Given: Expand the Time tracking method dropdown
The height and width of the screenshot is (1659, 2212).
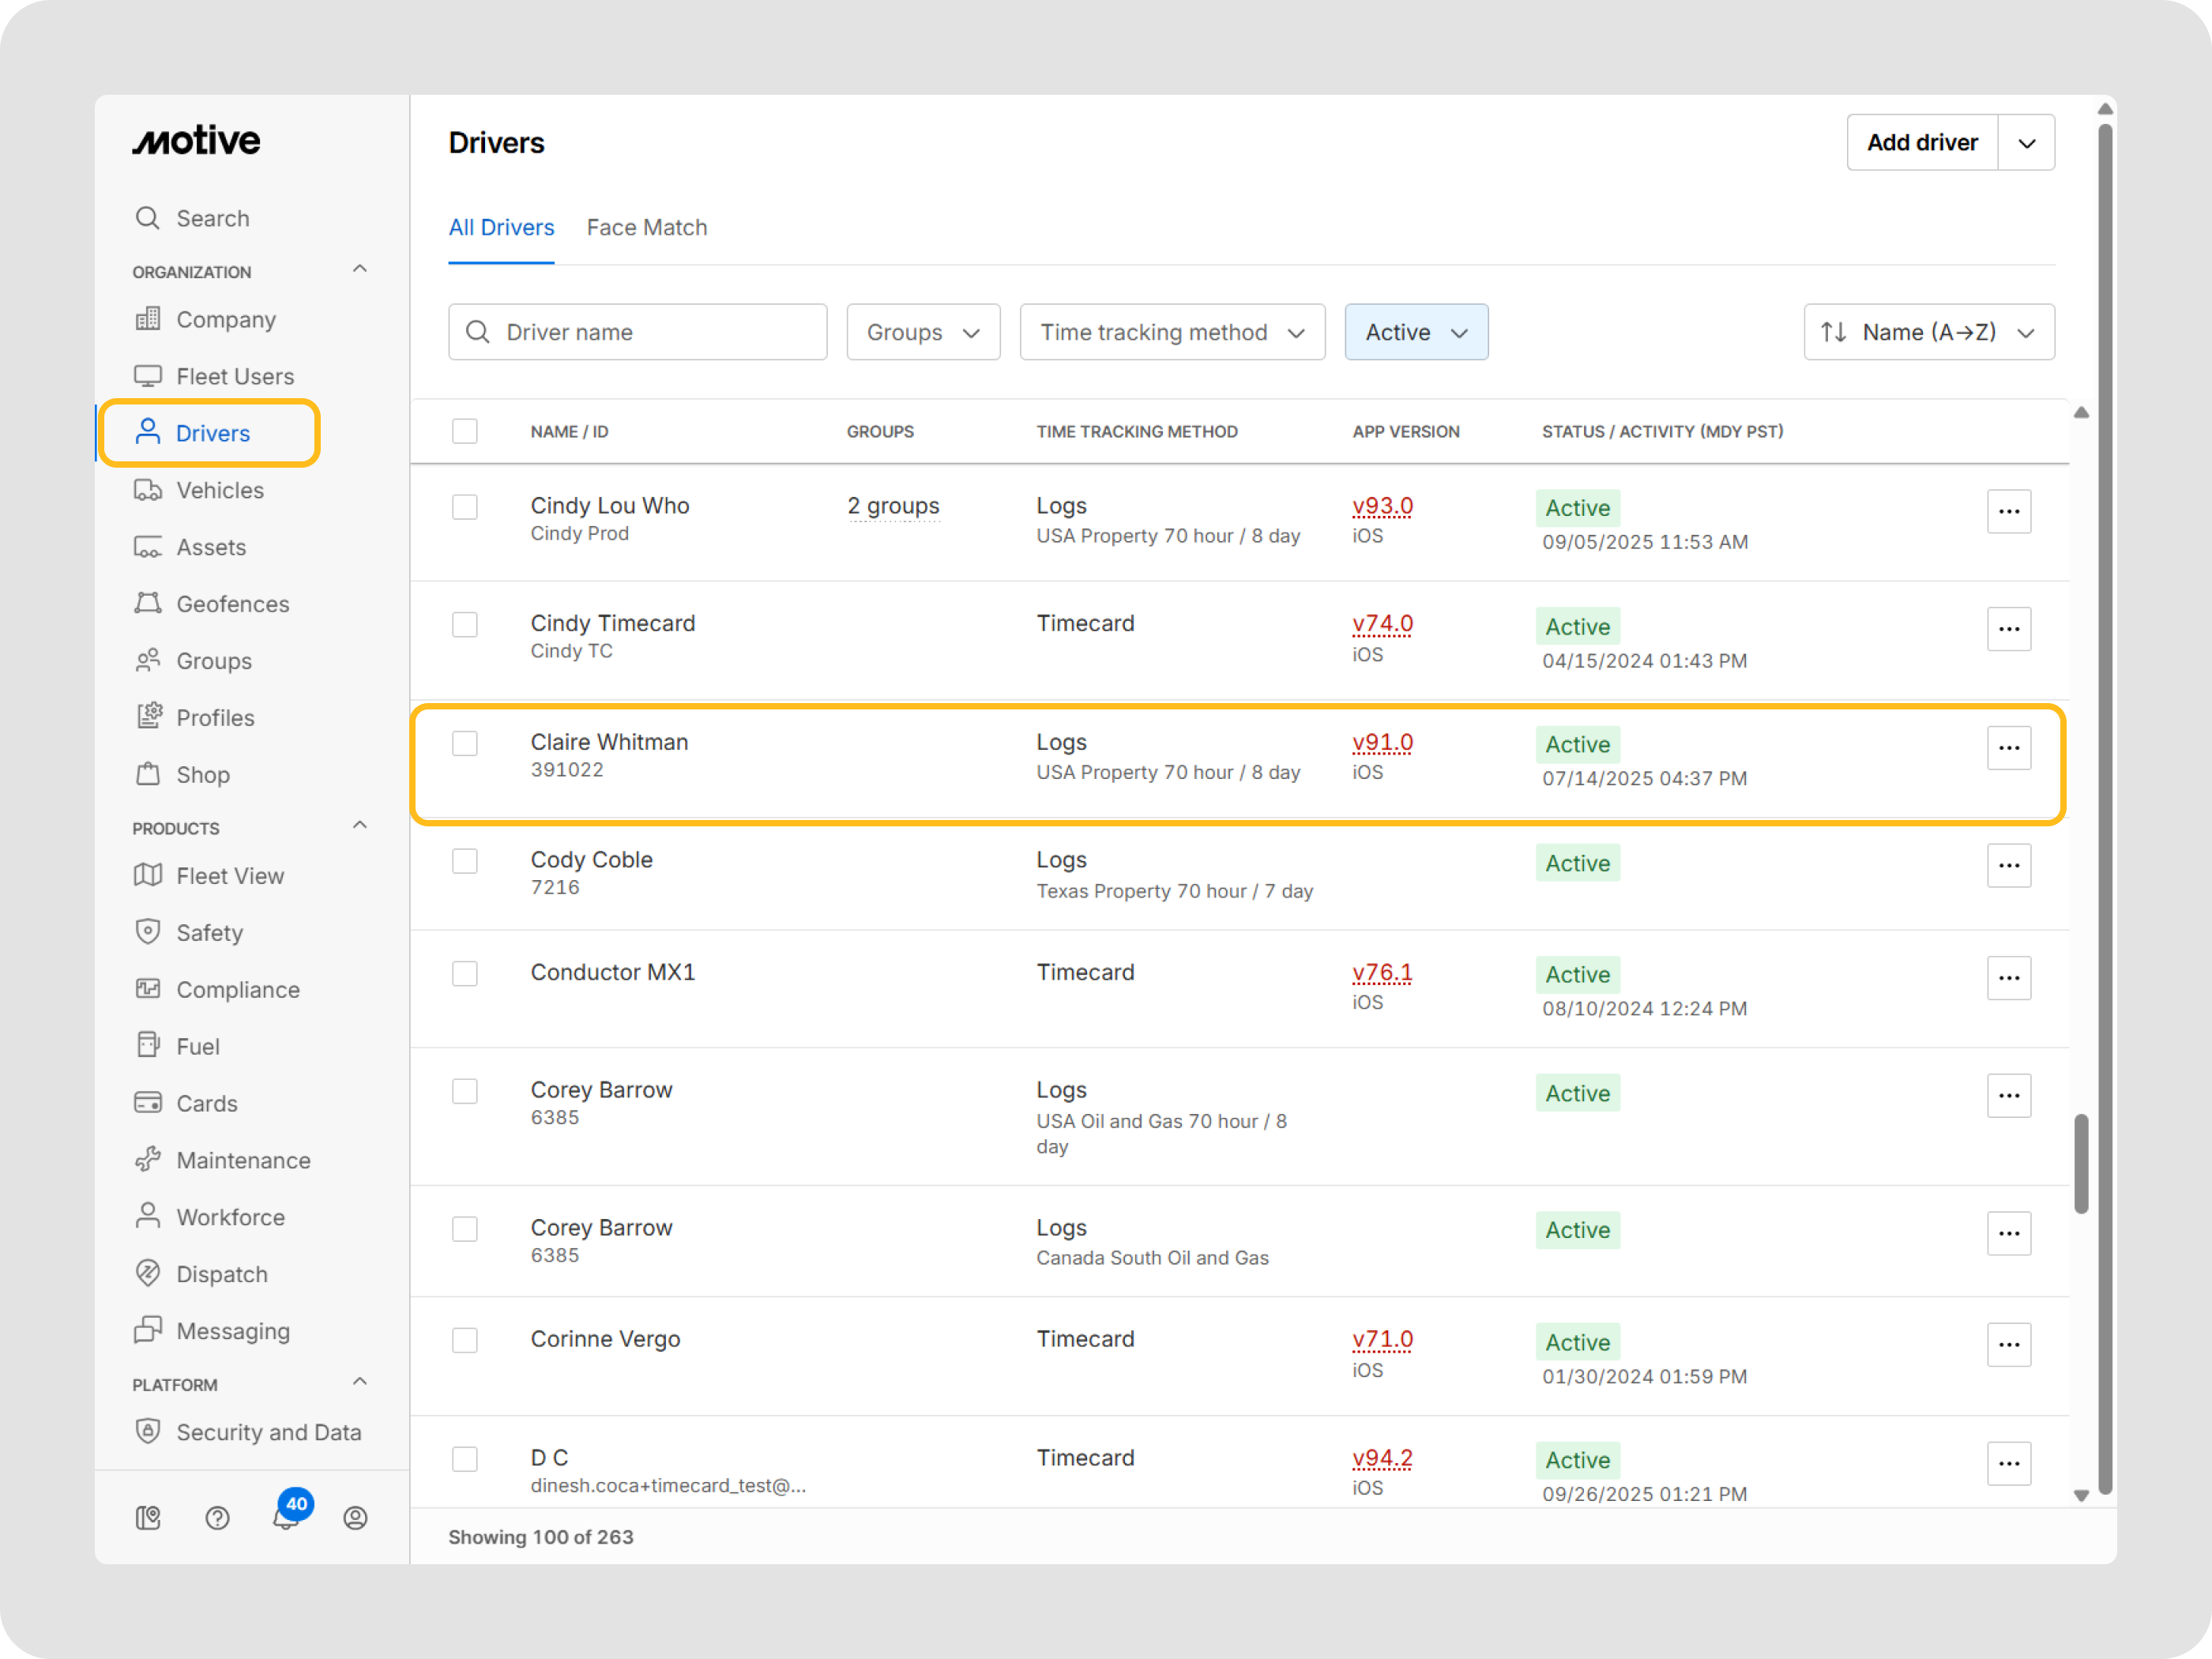Looking at the screenshot, I should [1172, 332].
